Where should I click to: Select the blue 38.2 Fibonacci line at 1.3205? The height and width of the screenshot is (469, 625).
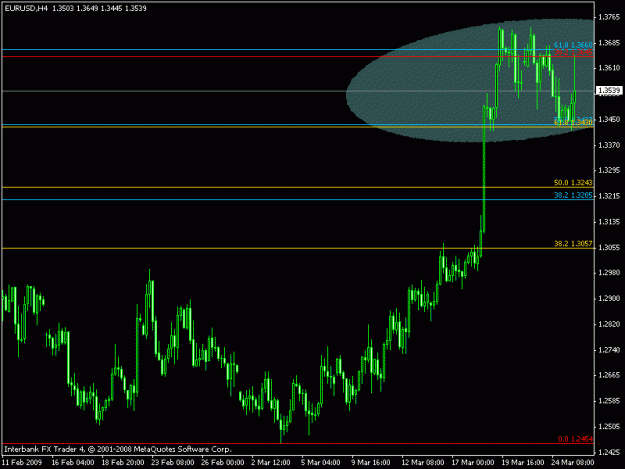coord(298,200)
